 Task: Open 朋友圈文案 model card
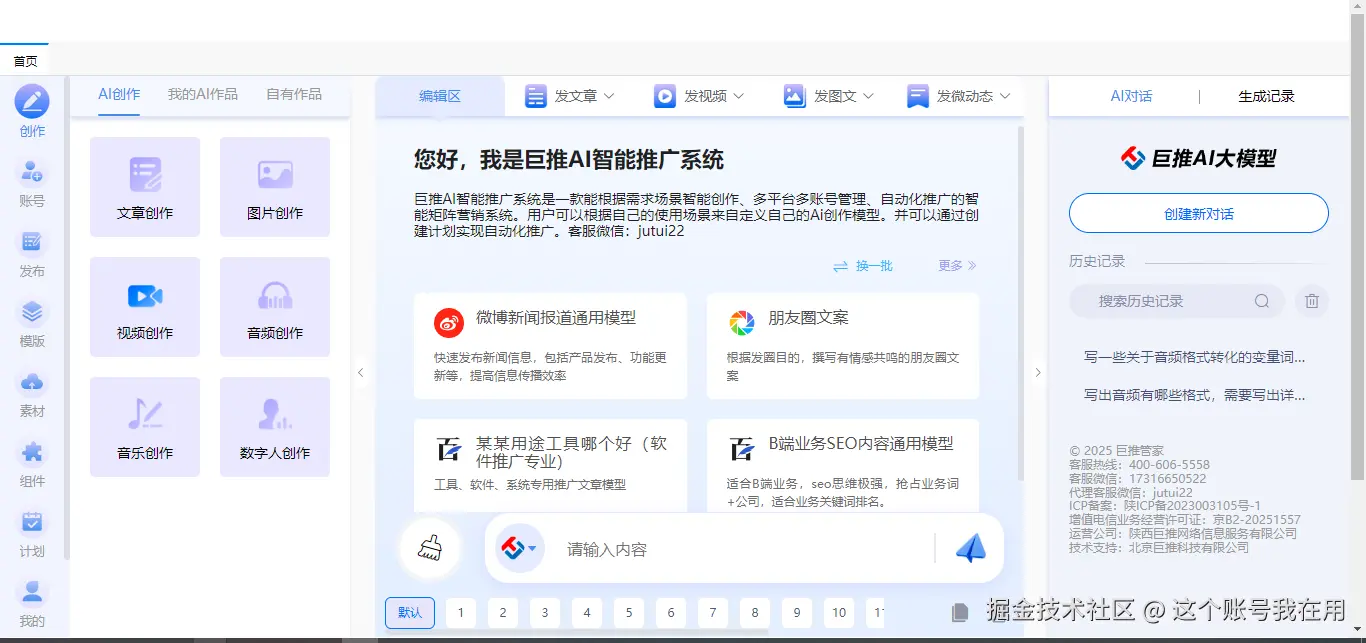[x=843, y=346]
